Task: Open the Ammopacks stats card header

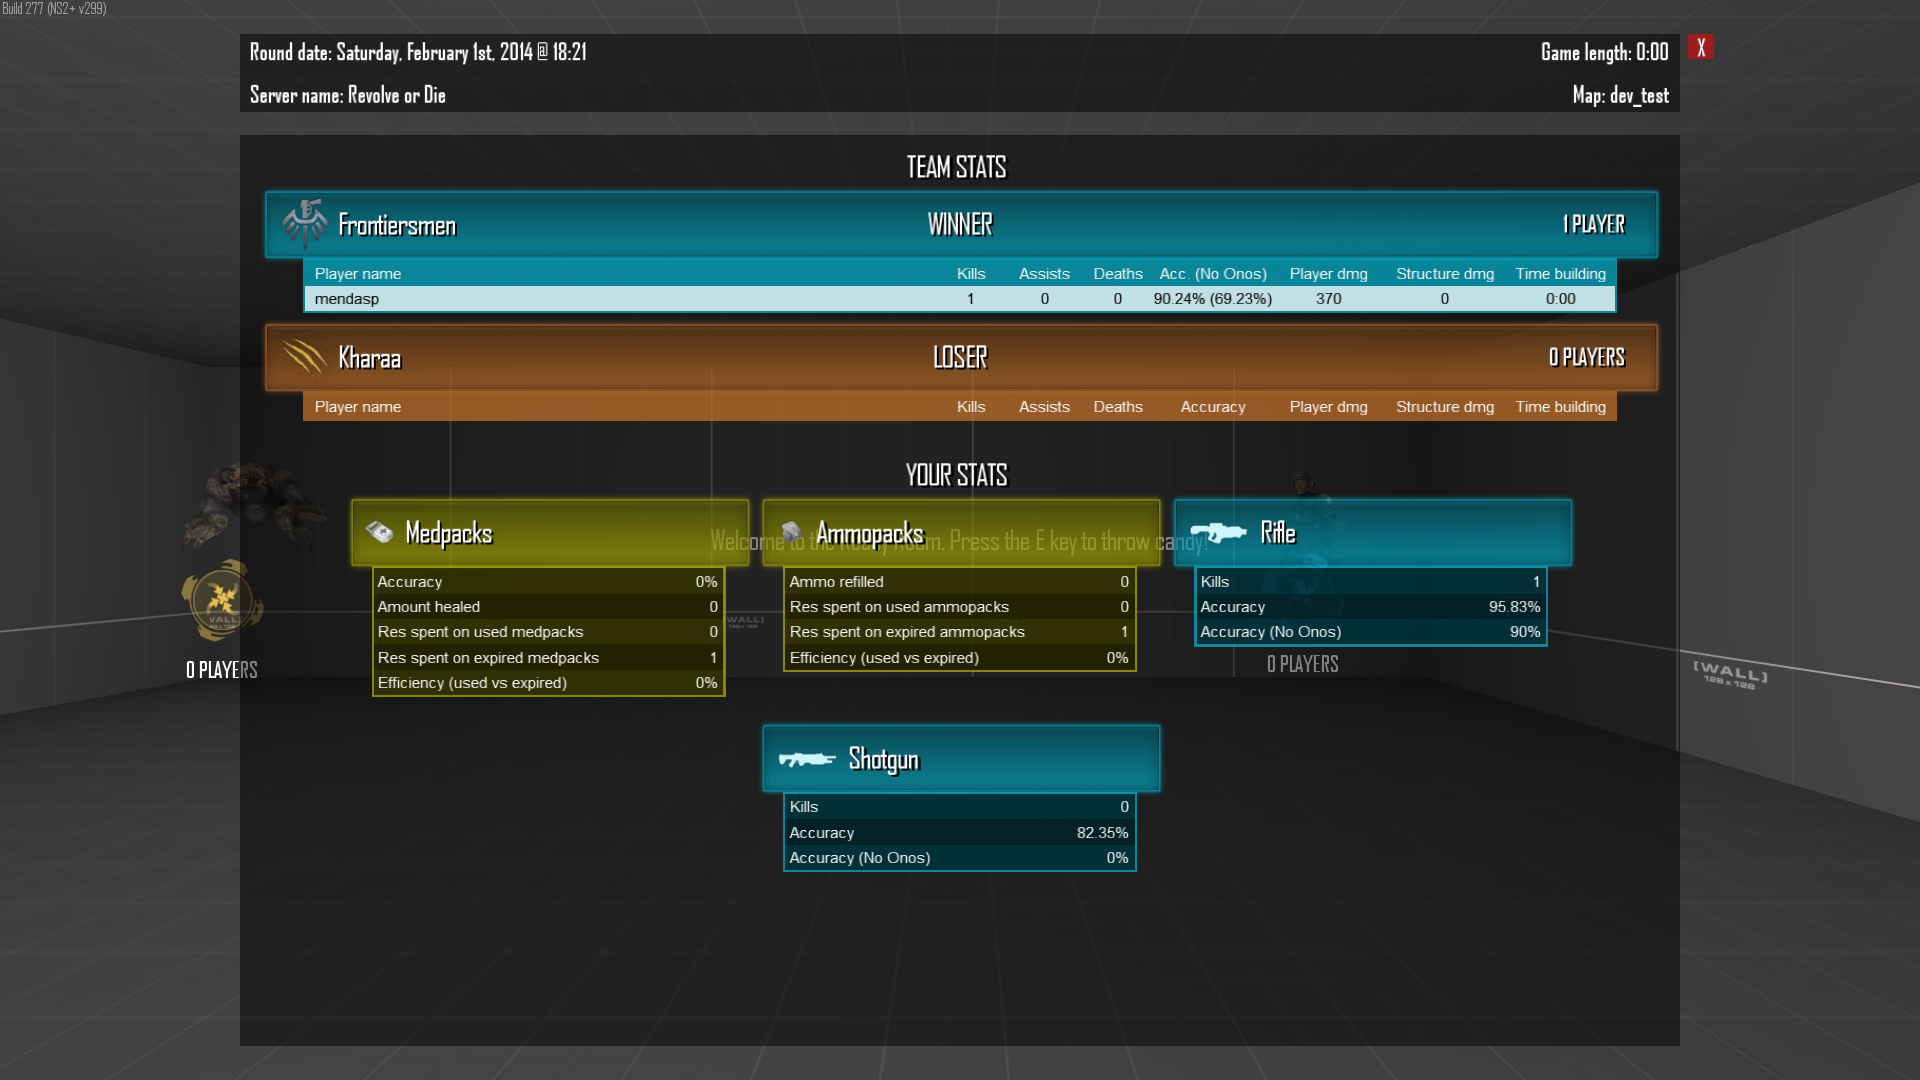Action: tap(961, 532)
